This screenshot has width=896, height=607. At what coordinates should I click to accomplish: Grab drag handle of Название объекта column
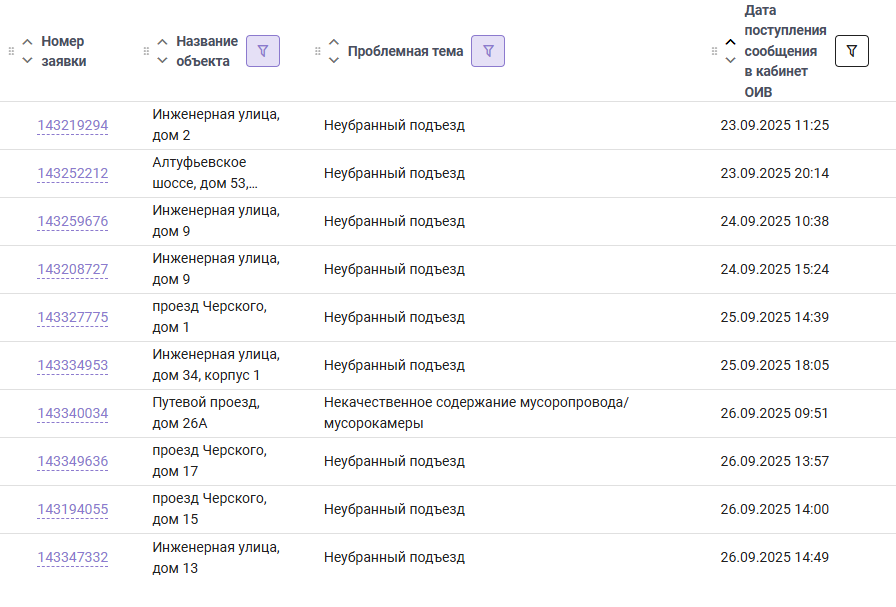(146, 51)
